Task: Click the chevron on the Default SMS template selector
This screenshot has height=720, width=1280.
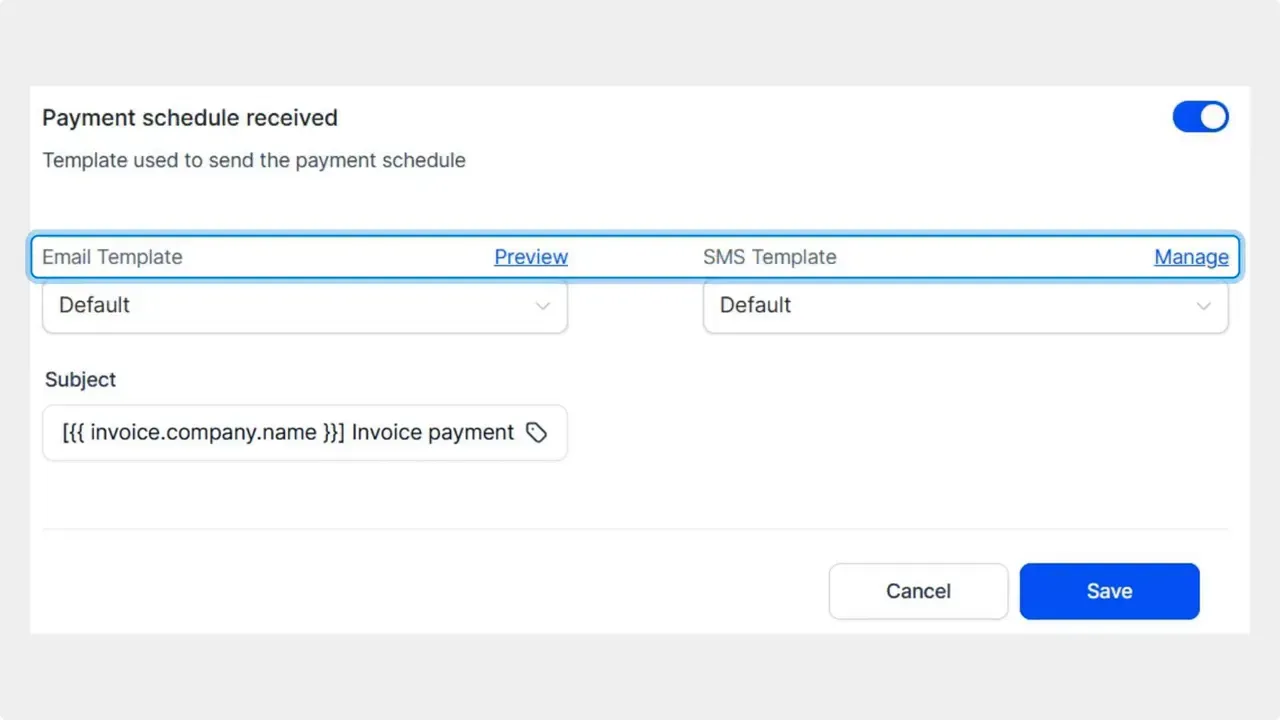Action: 1204,306
